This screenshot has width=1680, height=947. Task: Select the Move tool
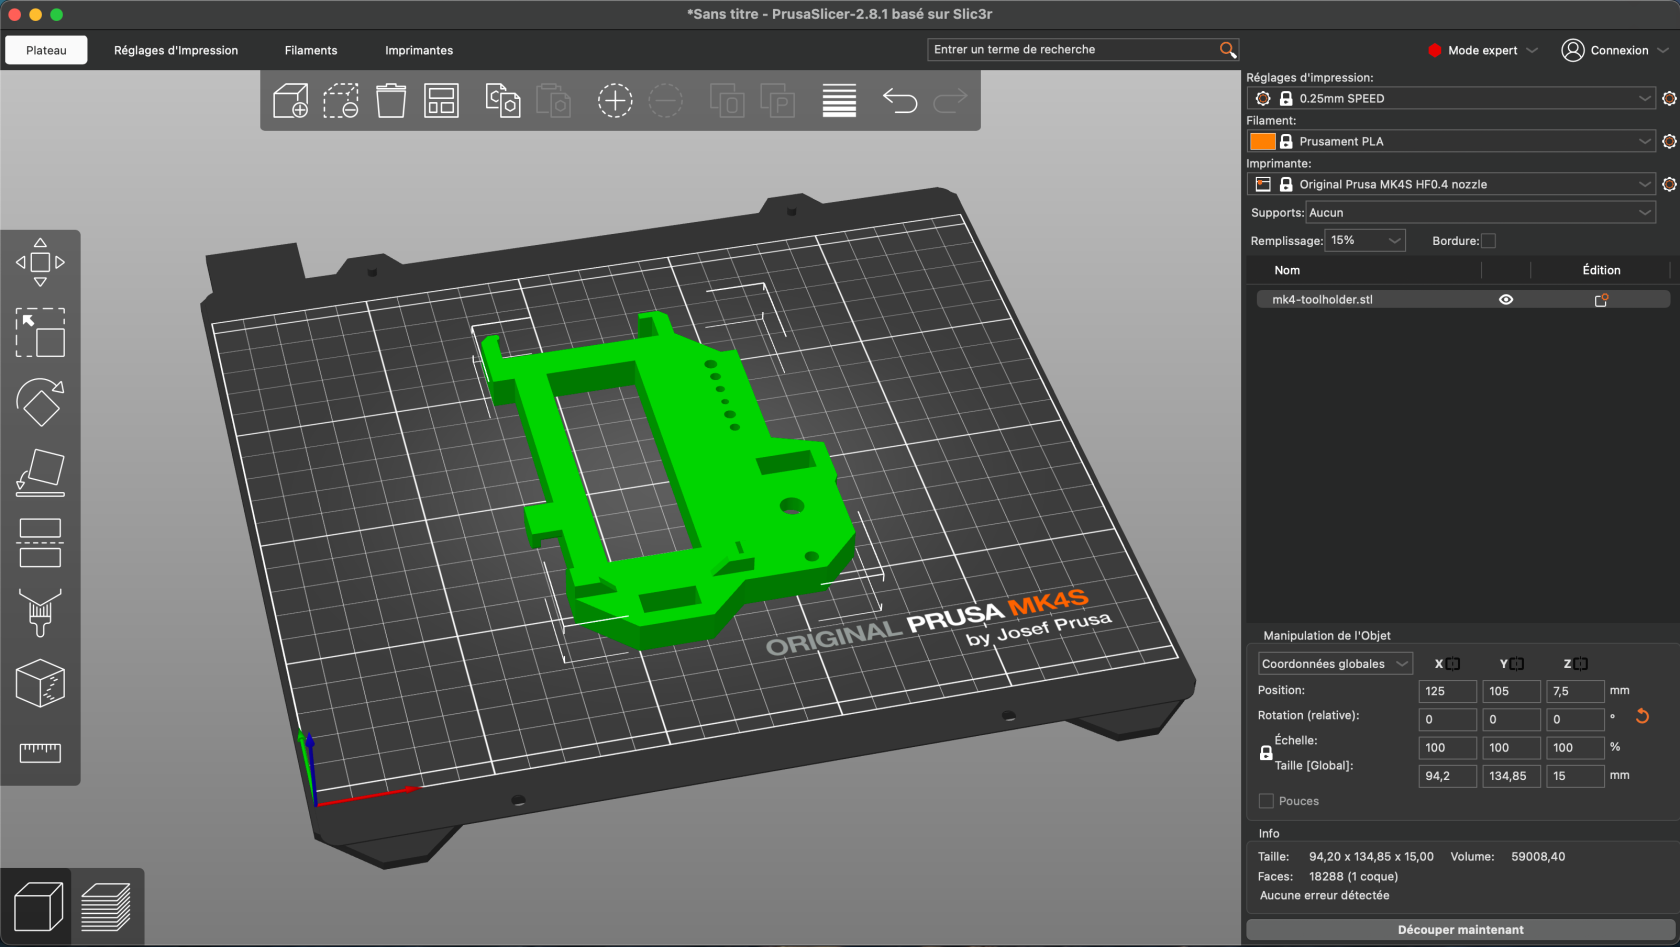click(40, 262)
